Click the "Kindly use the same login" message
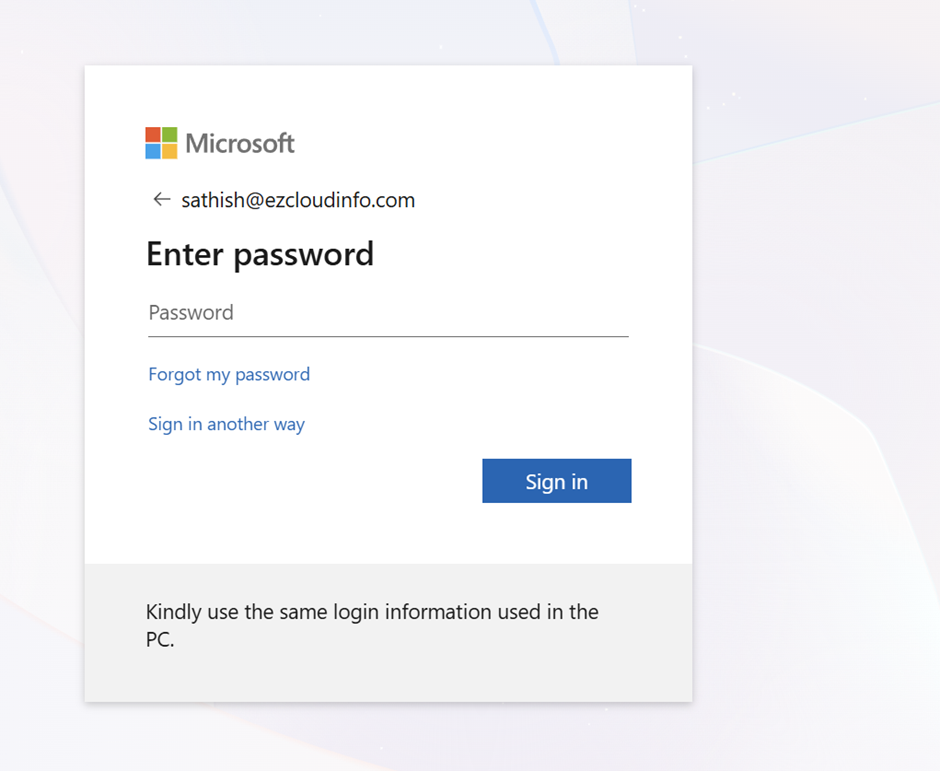 372,612
